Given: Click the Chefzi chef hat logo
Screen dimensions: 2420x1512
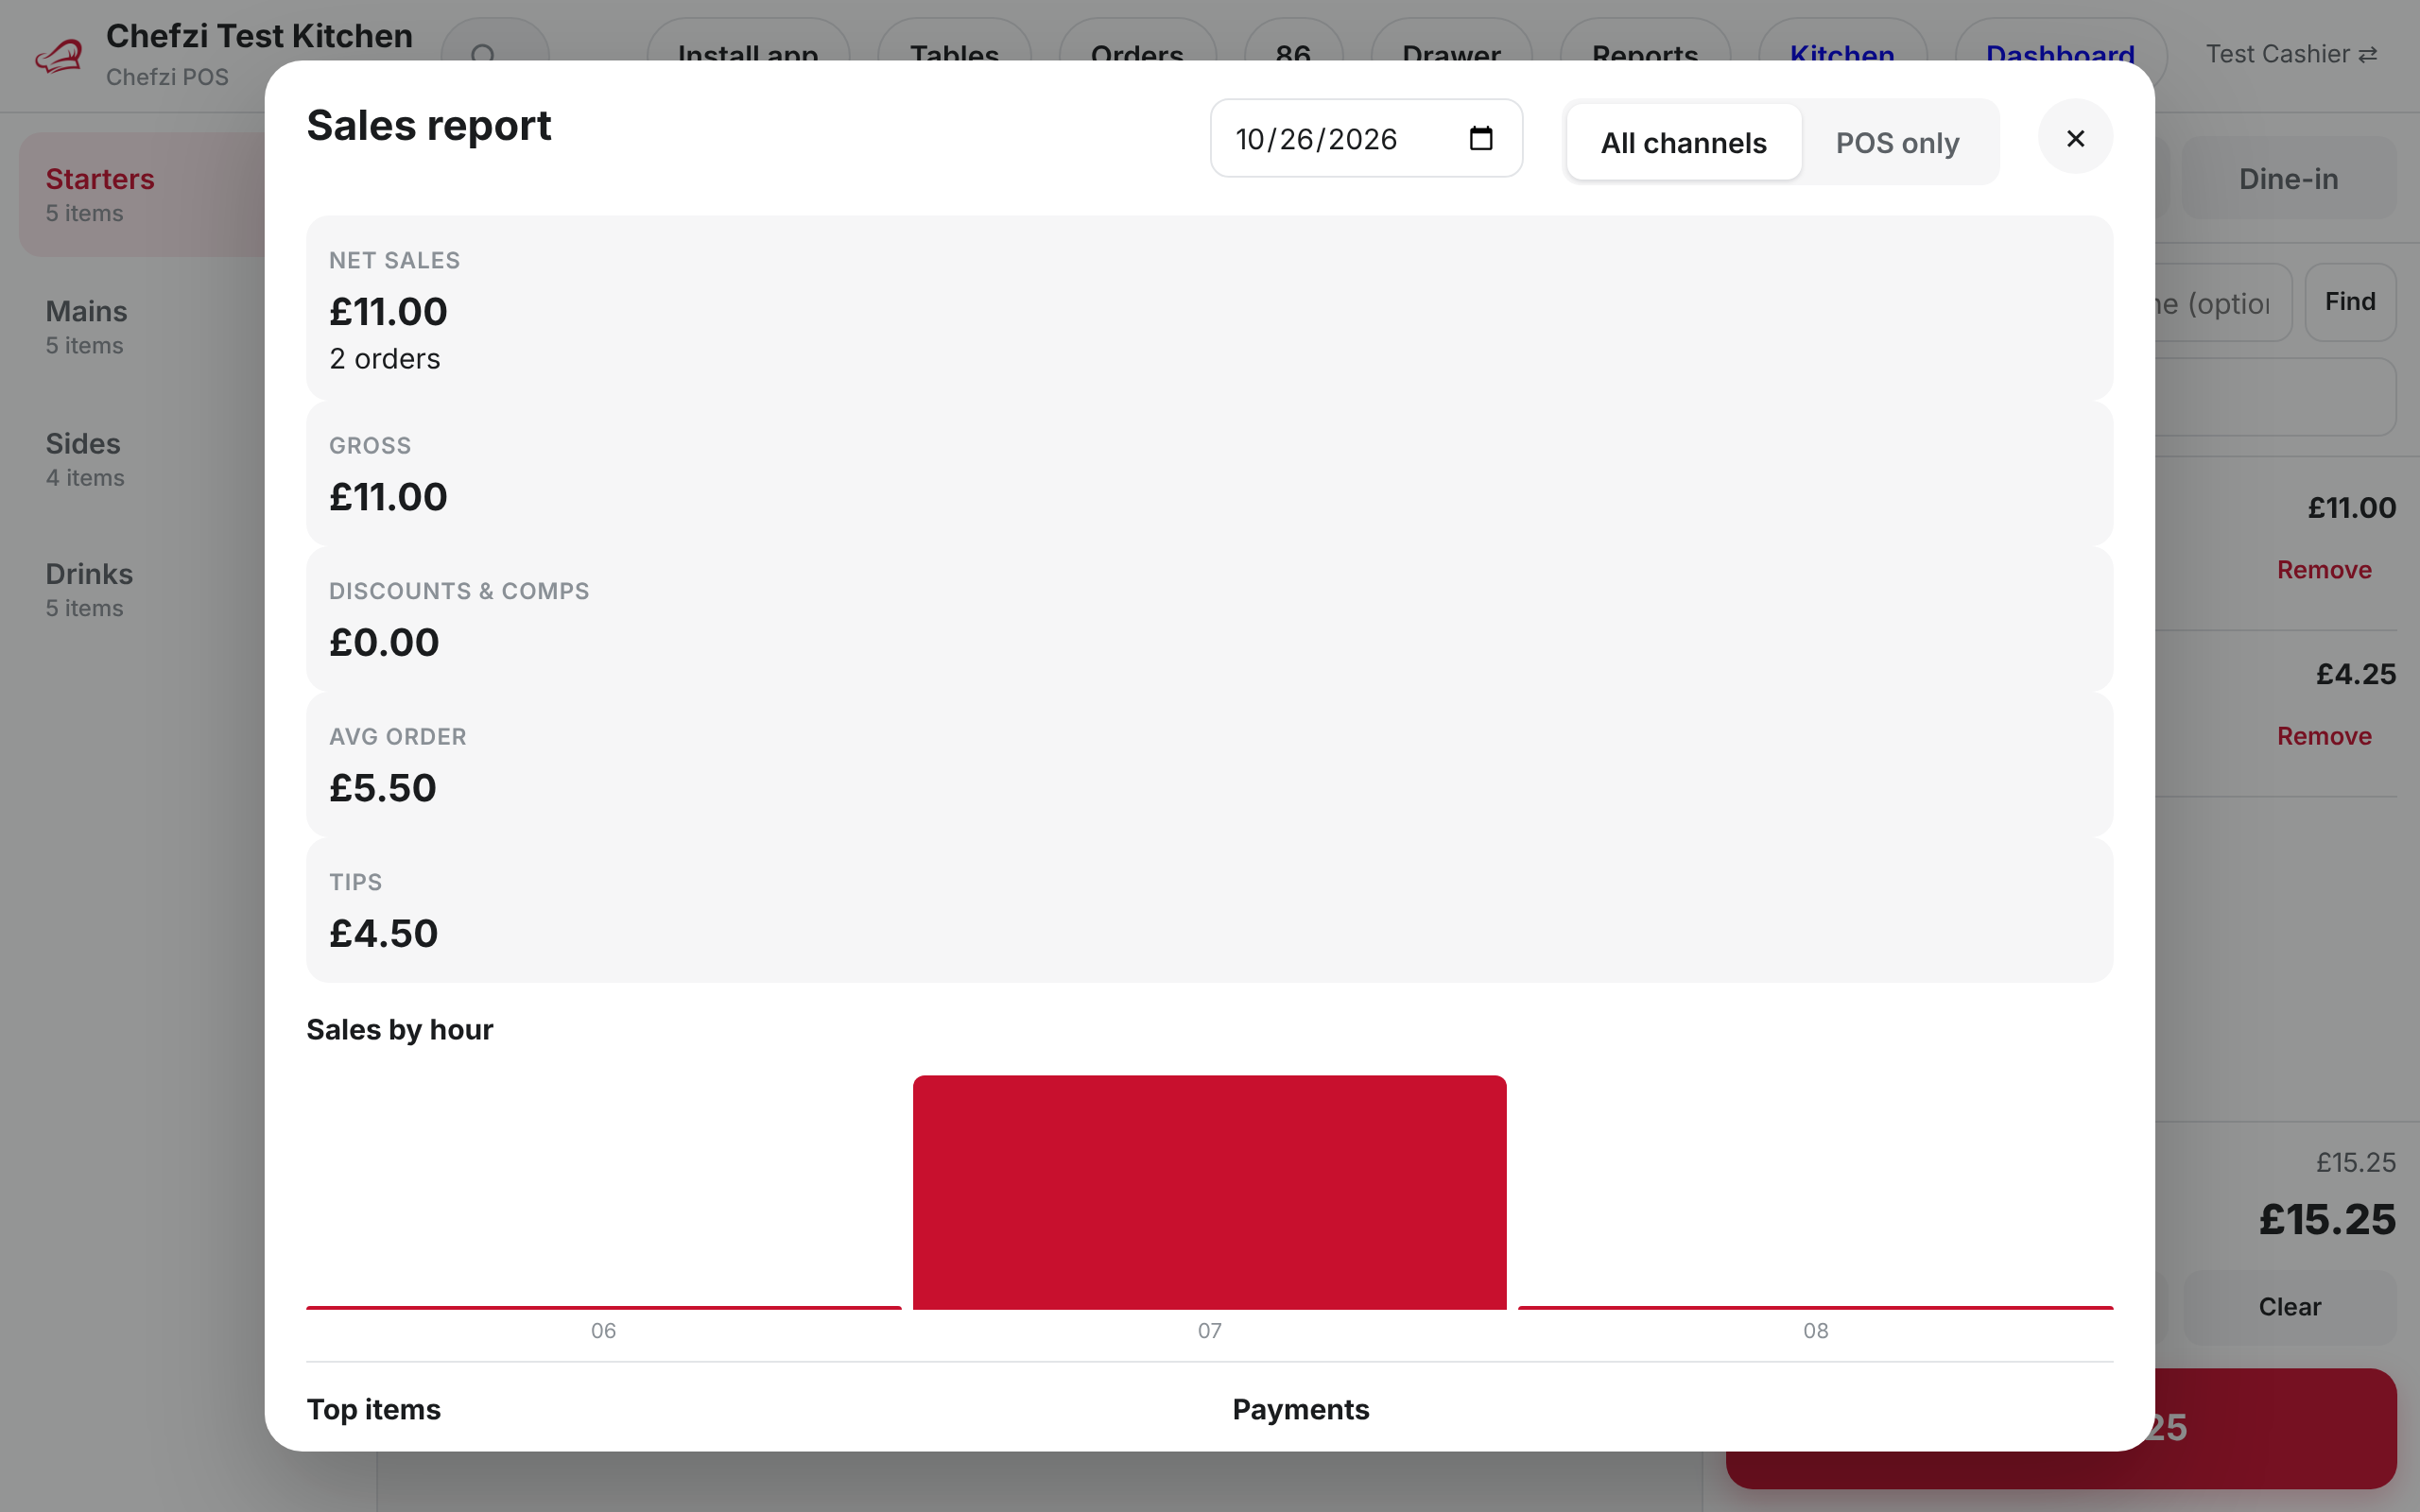Looking at the screenshot, I should [x=58, y=56].
